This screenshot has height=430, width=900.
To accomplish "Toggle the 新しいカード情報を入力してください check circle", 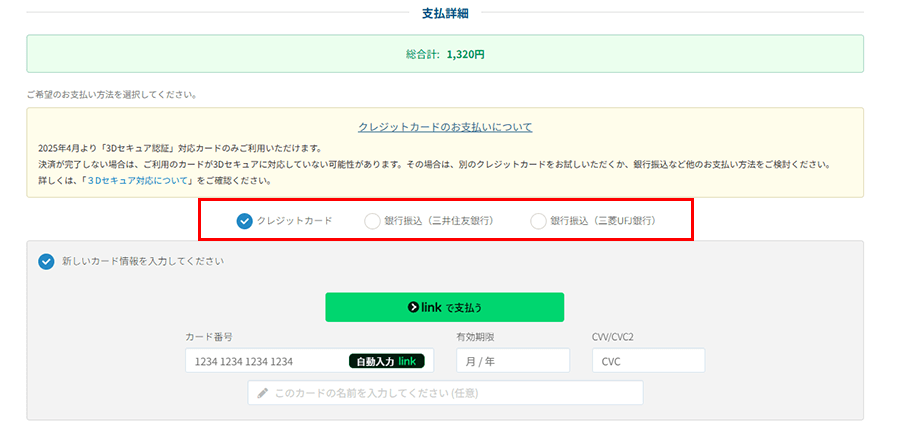I will pyautogui.click(x=46, y=262).
